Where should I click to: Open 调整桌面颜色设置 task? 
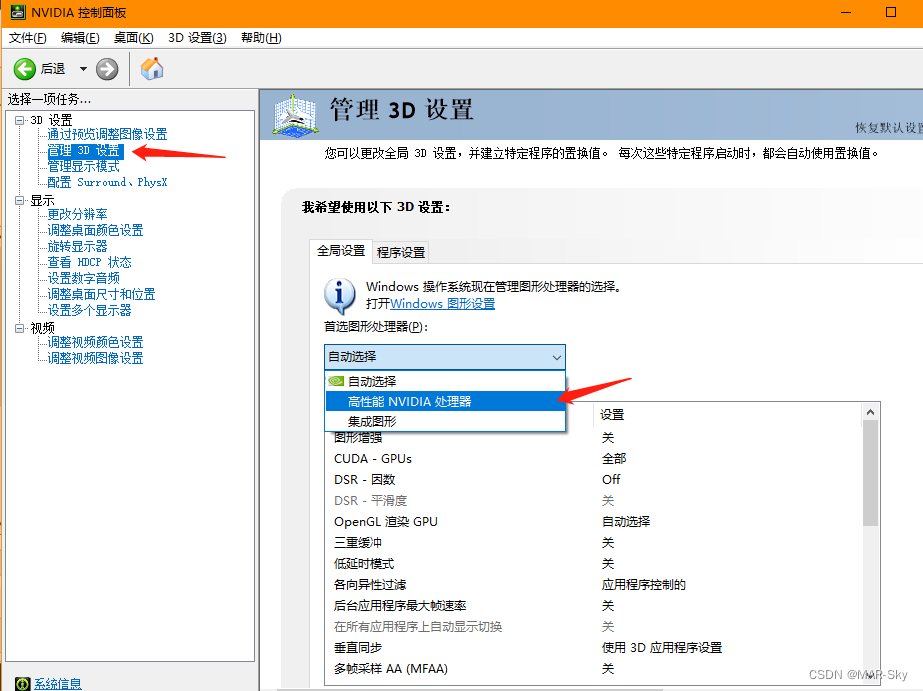[95, 230]
